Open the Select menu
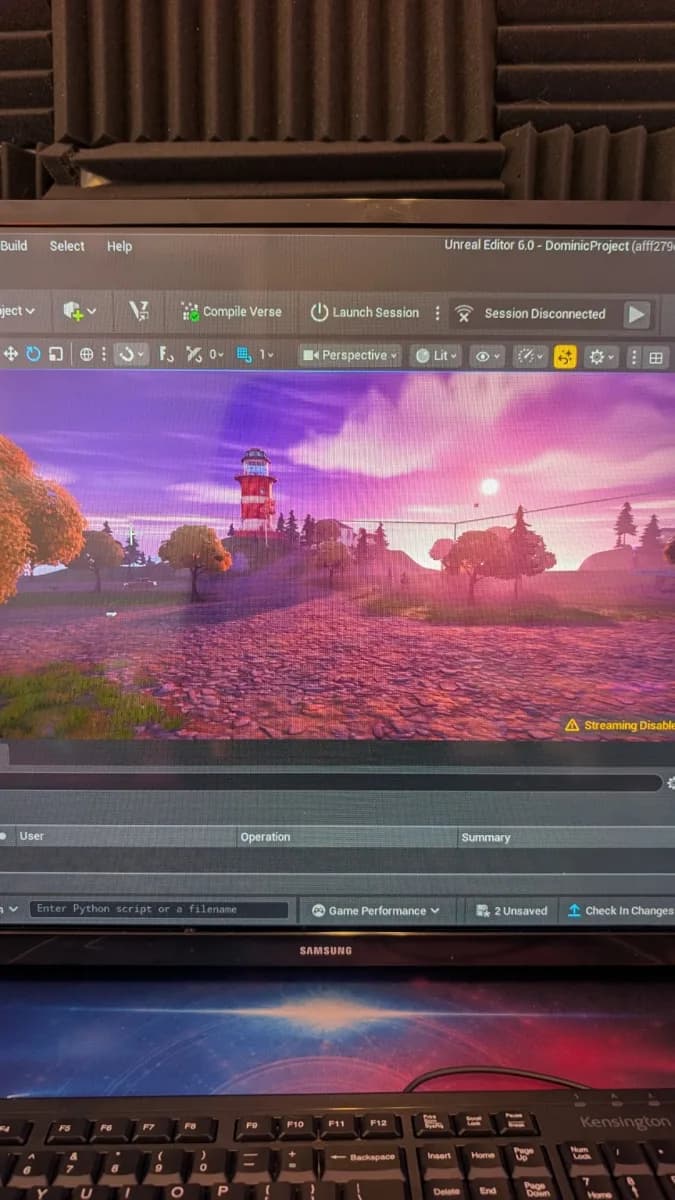Screen dimensions: 675x1200 click(67, 246)
